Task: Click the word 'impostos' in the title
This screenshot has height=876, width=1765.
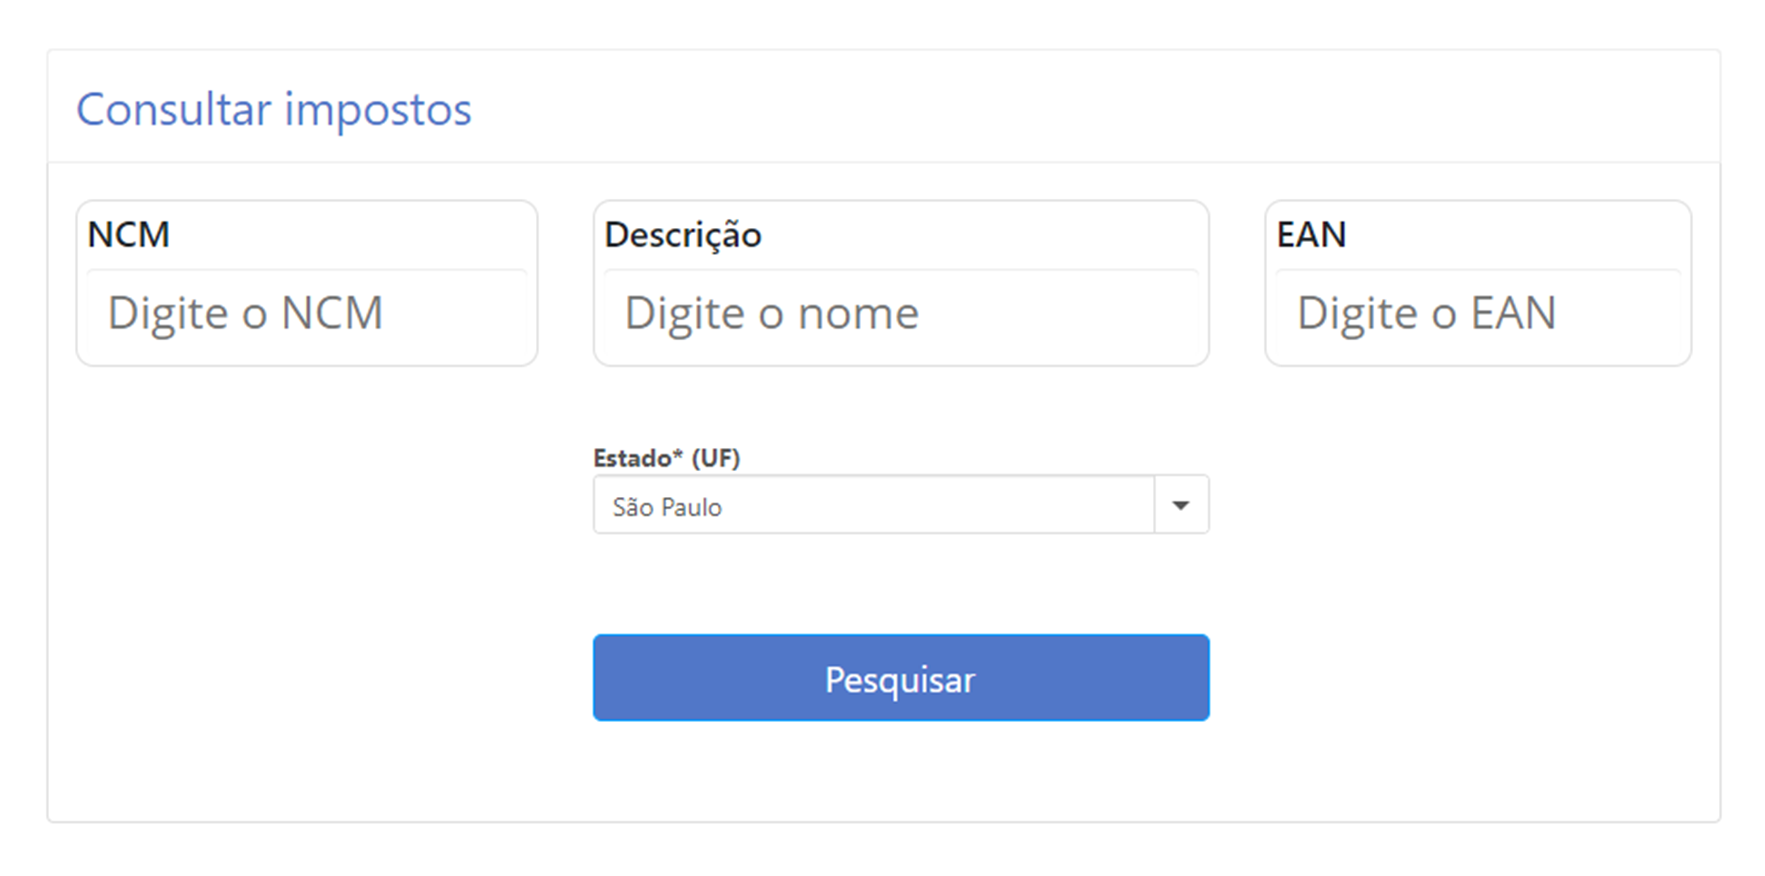Action: coord(377,109)
